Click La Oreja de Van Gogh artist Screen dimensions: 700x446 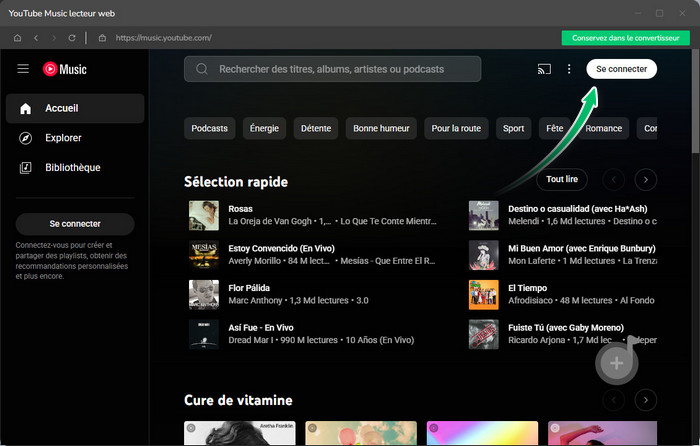click(270, 221)
